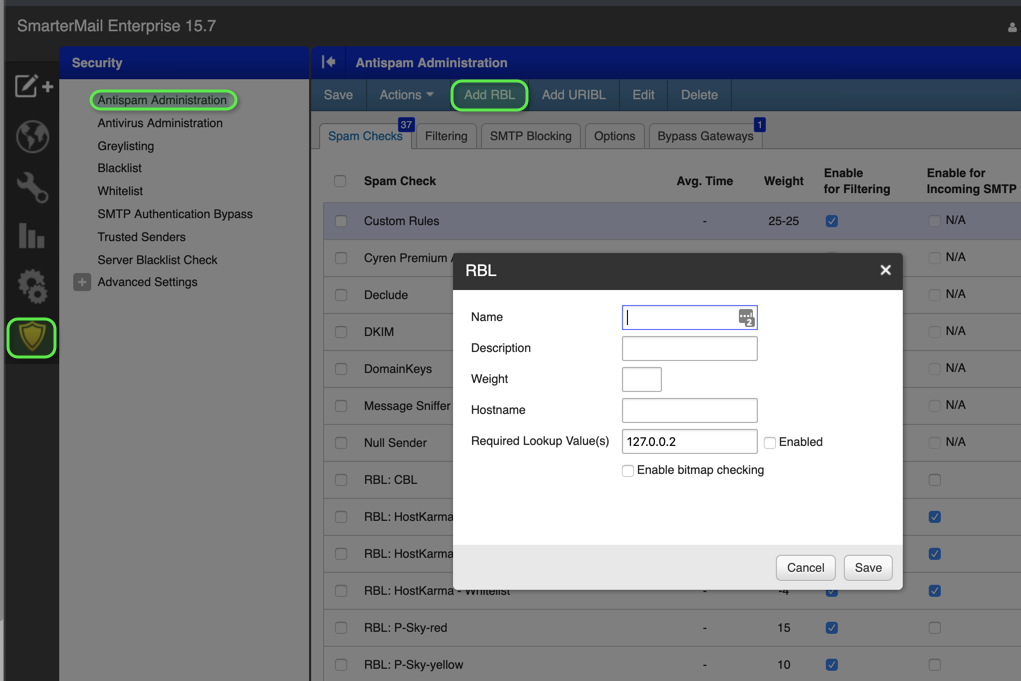1021x681 pixels.
Task: Open Antivirus Administration in Security list
Action: [160, 123]
